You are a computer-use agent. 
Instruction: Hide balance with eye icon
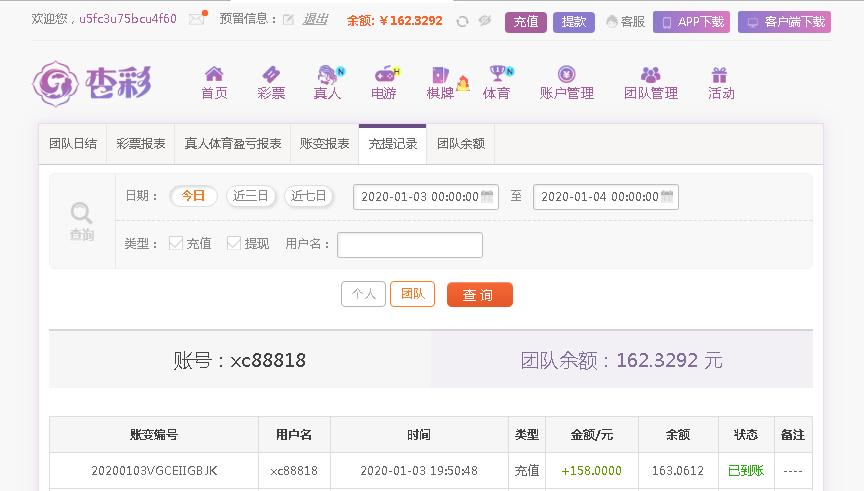[484, 20]
